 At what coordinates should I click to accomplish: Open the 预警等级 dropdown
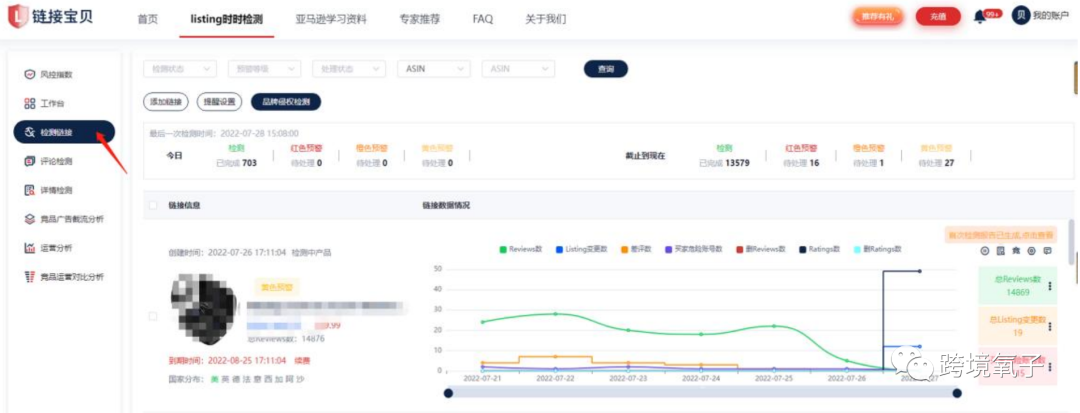(x=264, y=69)
